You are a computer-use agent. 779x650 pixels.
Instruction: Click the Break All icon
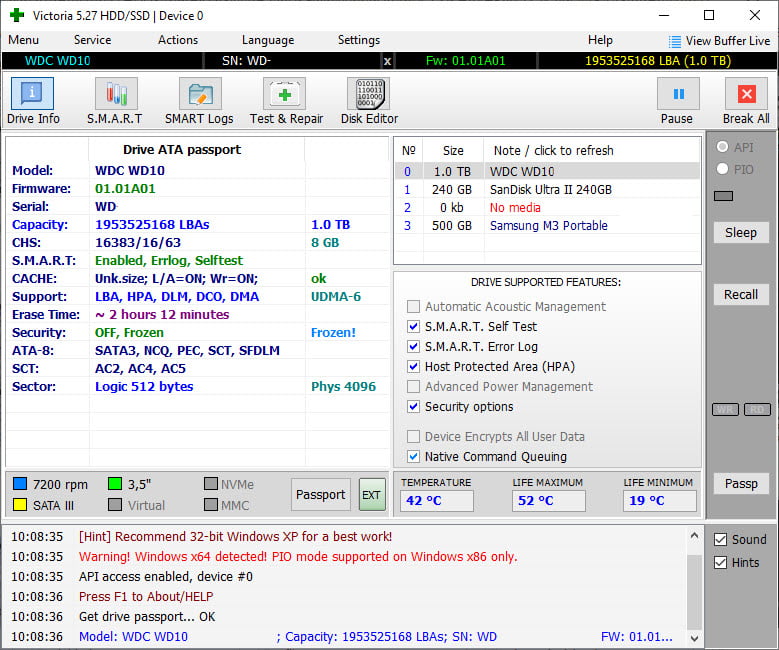click(746, 93)
